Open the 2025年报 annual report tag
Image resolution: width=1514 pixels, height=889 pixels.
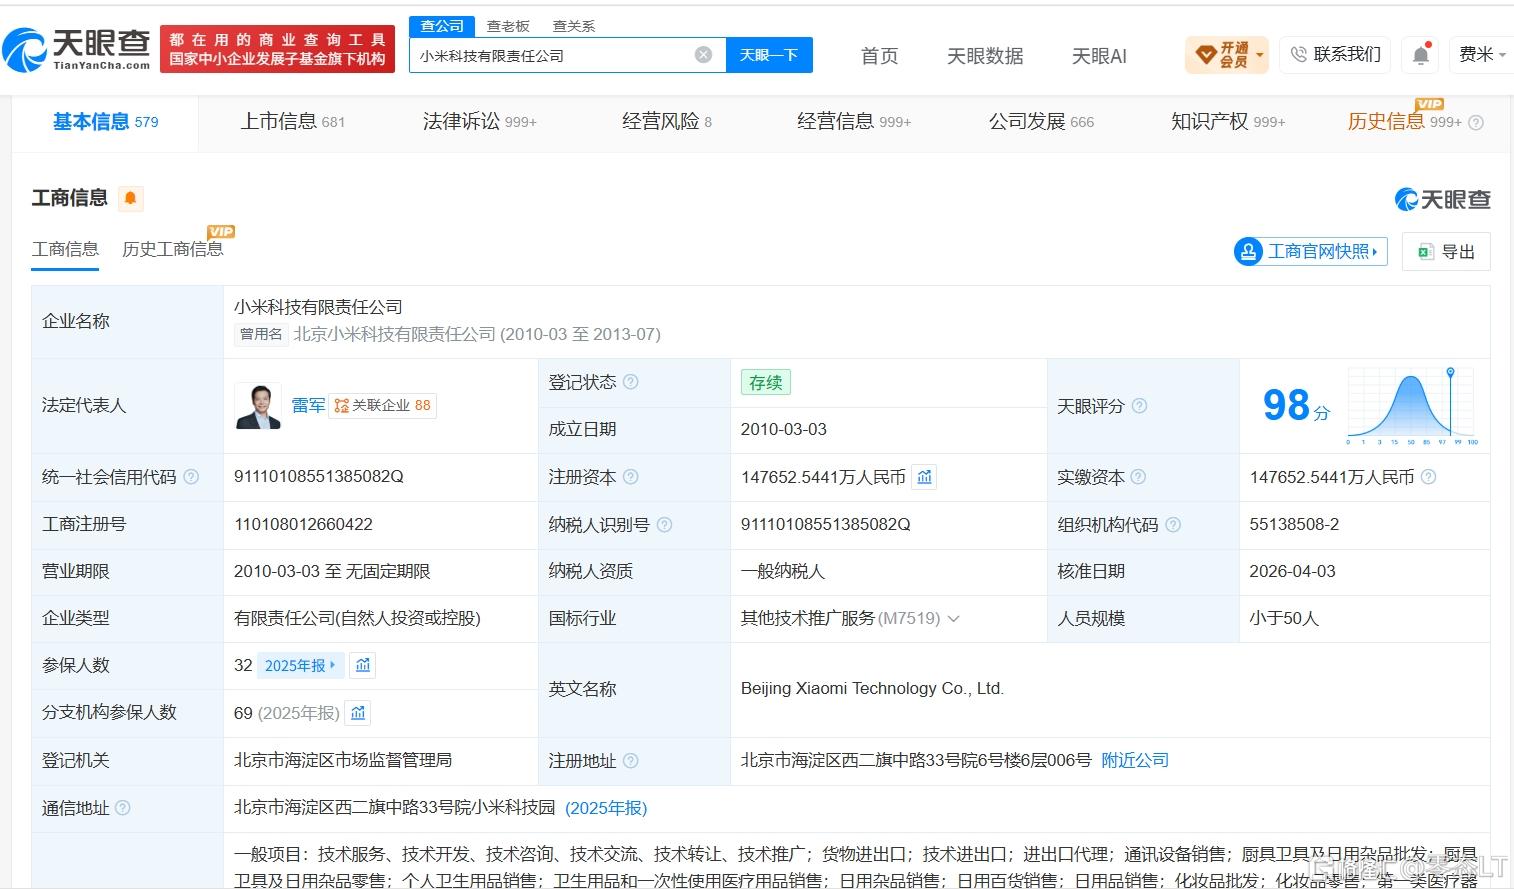300,665
